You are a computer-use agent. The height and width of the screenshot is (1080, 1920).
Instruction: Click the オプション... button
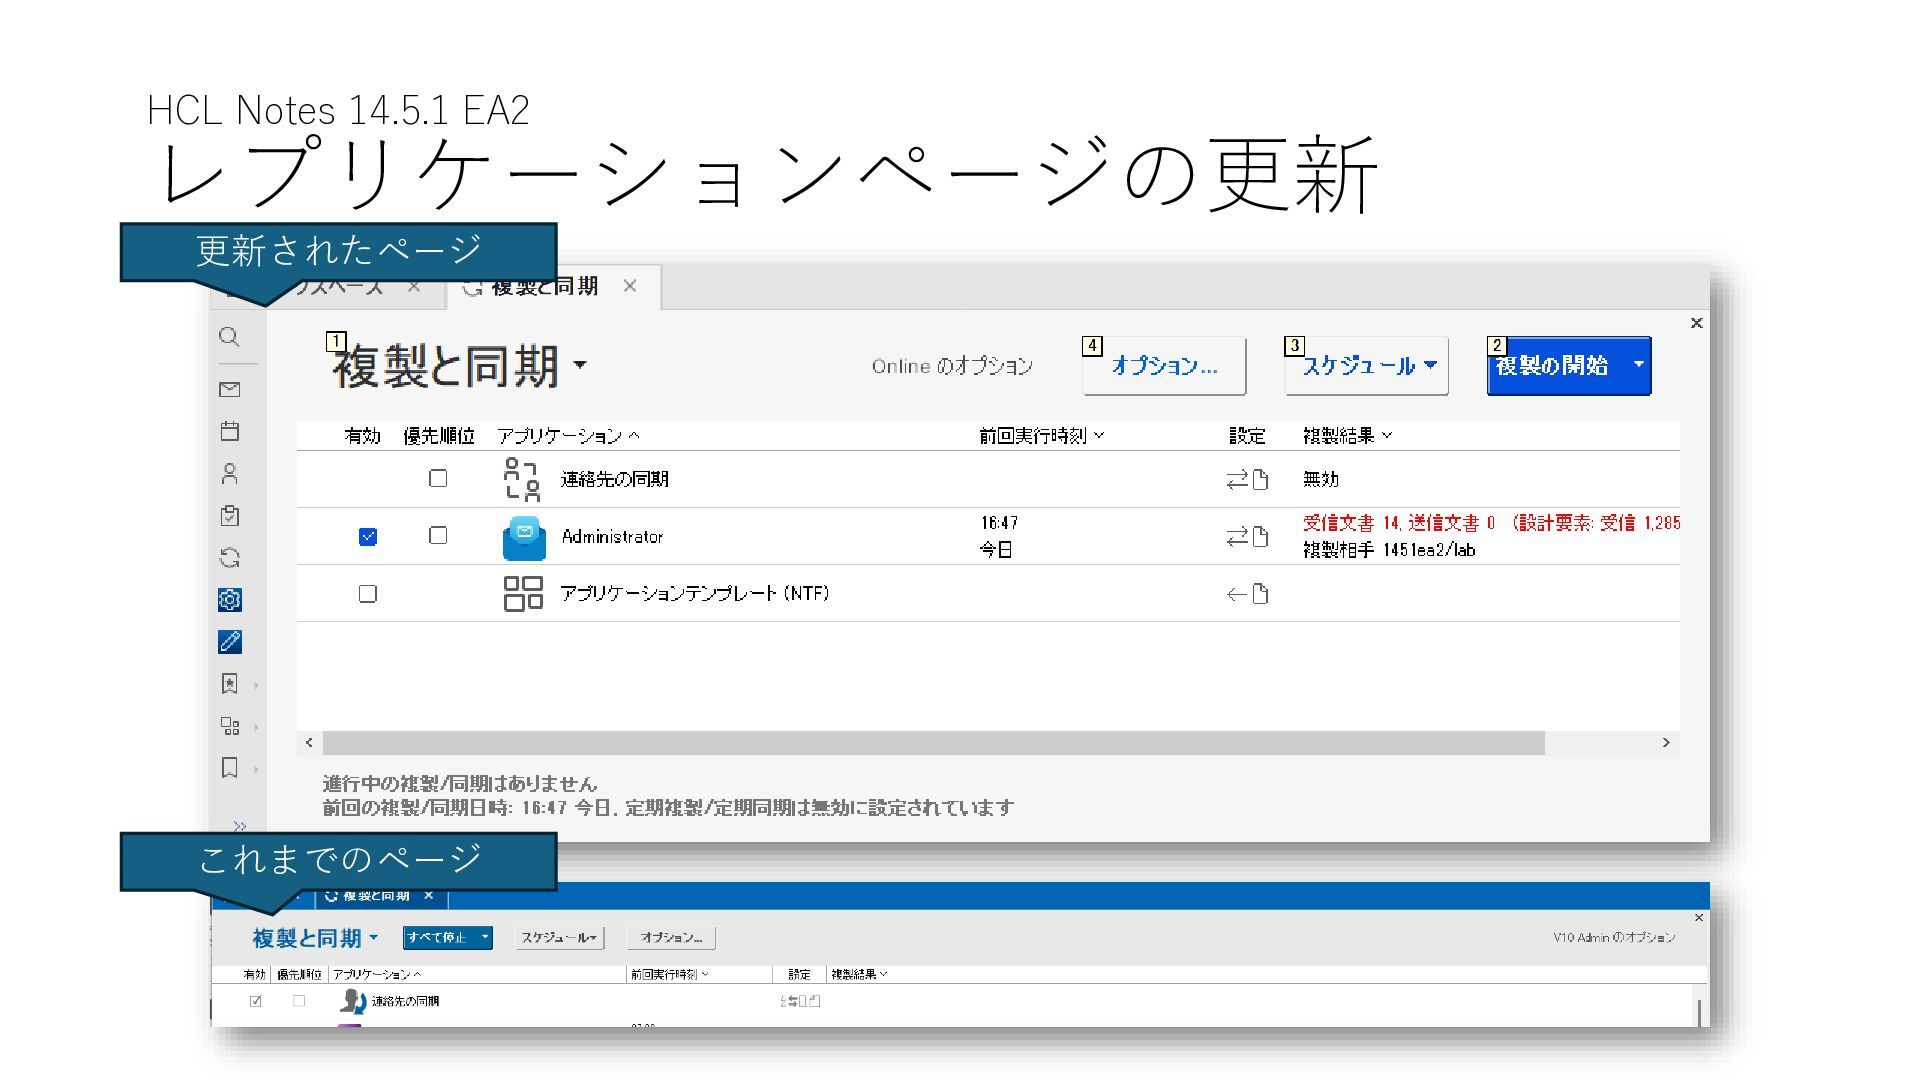pos(1164,366)
